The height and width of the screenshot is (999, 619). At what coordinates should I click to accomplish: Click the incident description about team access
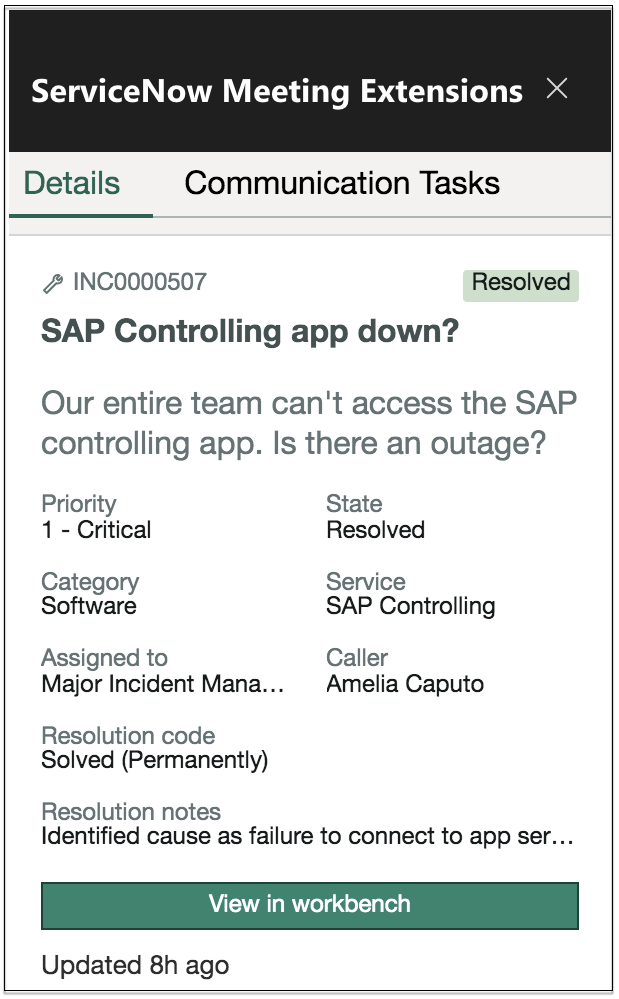coord(309,423)
